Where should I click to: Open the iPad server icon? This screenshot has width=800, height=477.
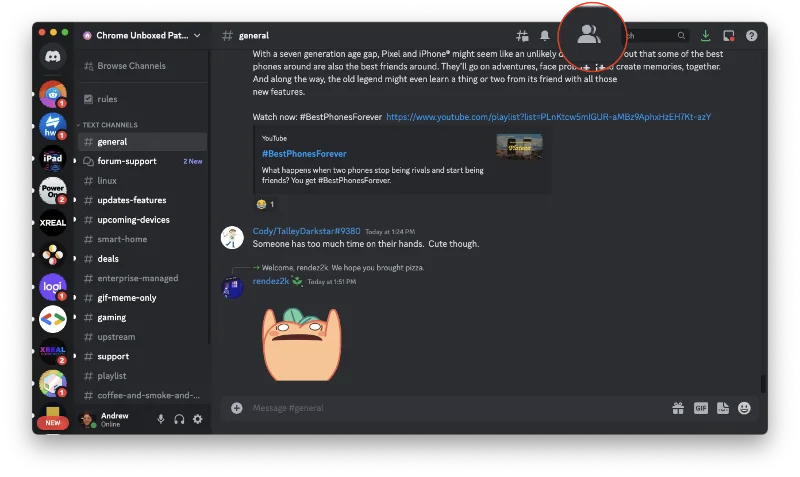(x=53, y=158)
